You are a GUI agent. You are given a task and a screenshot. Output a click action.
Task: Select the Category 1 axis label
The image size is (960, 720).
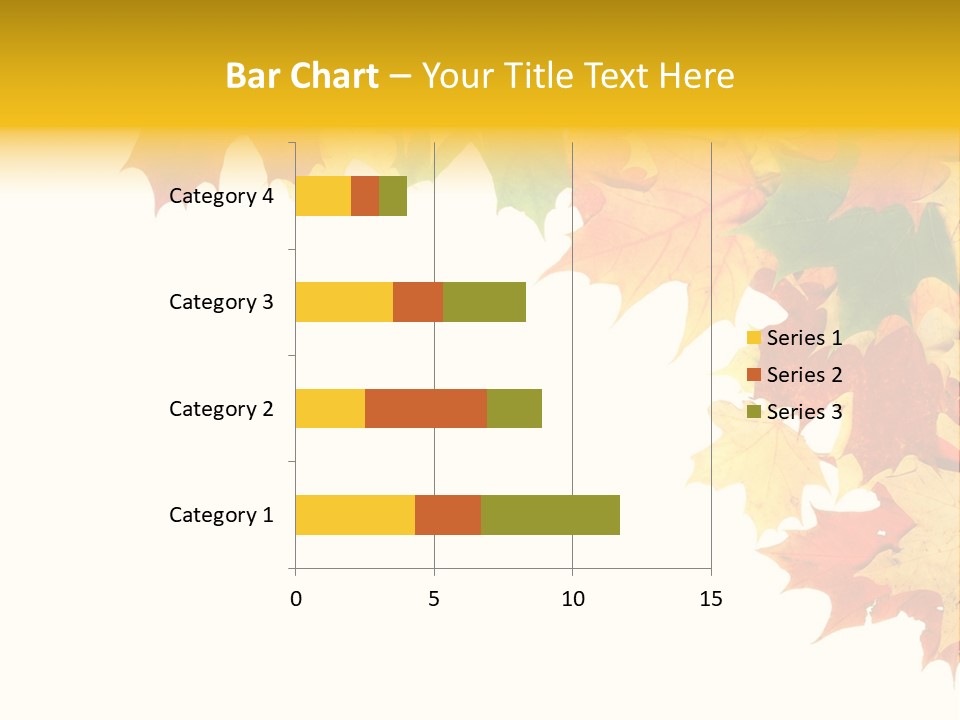coord(221,515)
